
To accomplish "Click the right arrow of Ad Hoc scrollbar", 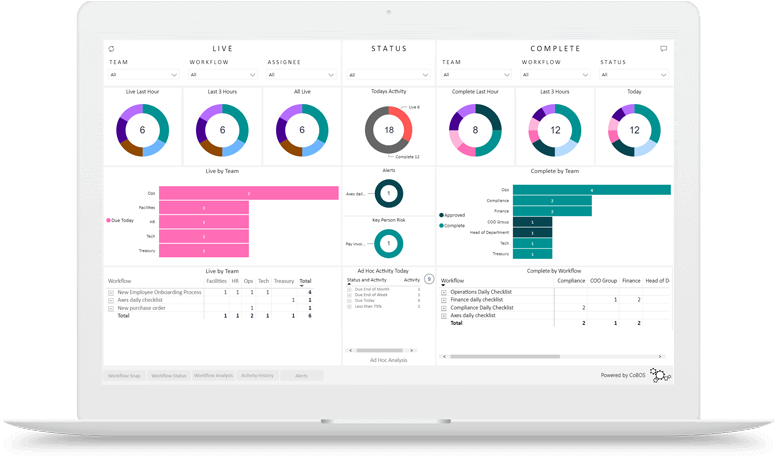I will point(411,350).
